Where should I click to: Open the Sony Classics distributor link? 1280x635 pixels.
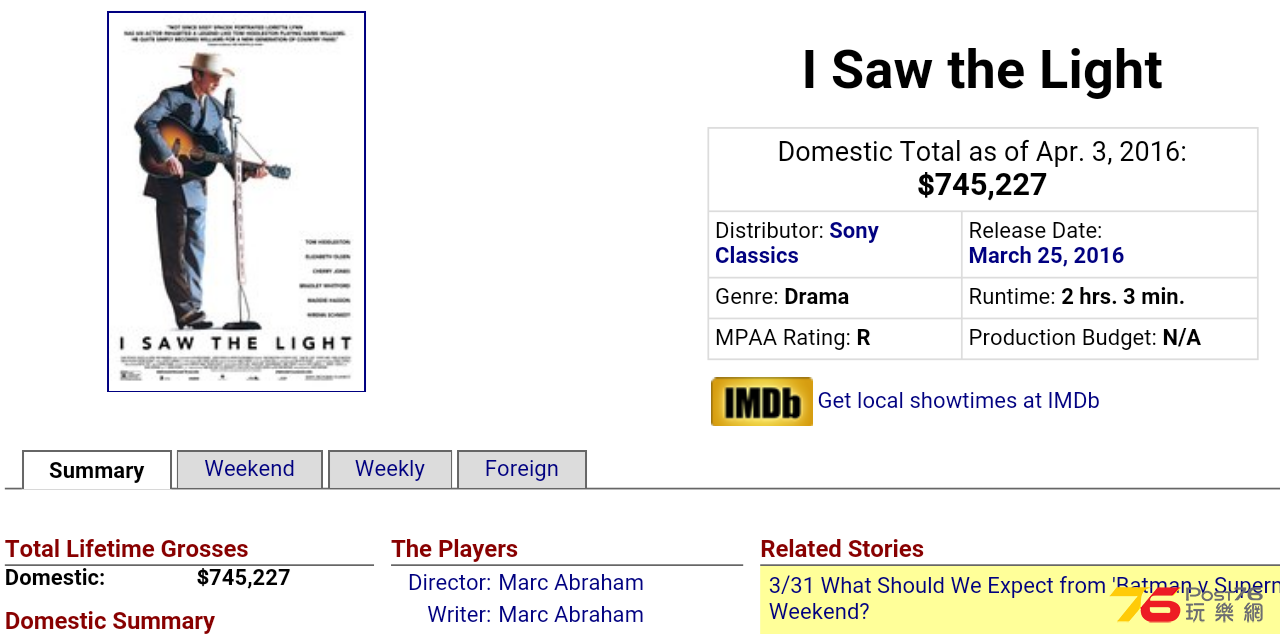pos(797,243)
